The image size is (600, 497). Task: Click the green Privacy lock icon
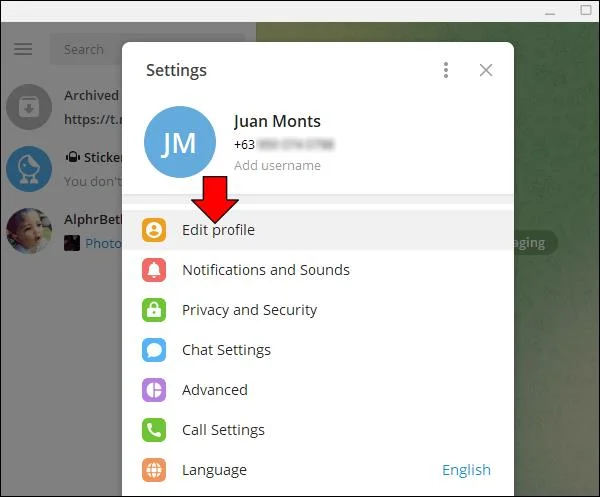[154, 310]
